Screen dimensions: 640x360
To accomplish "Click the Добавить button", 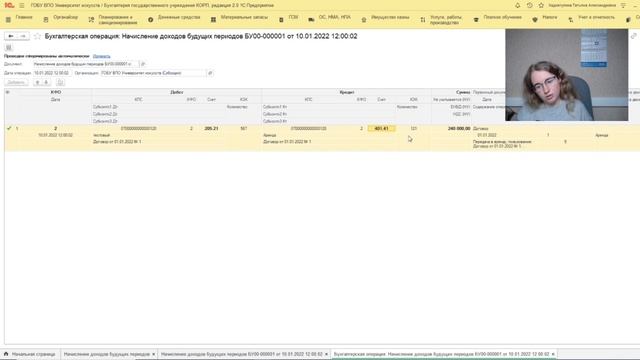I will click(16, 82).
